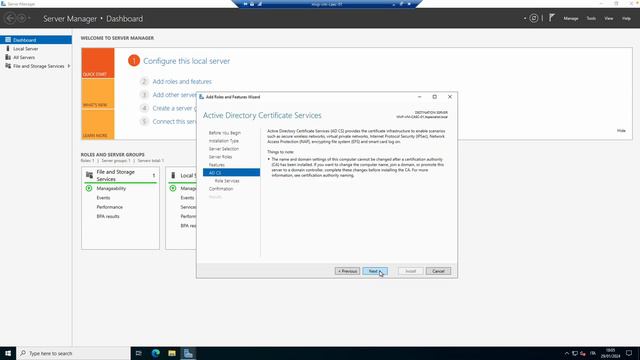Screen dimensions: 640x360
Task: Close the Add Roles and Features Wizard
Action: (450, 97)
